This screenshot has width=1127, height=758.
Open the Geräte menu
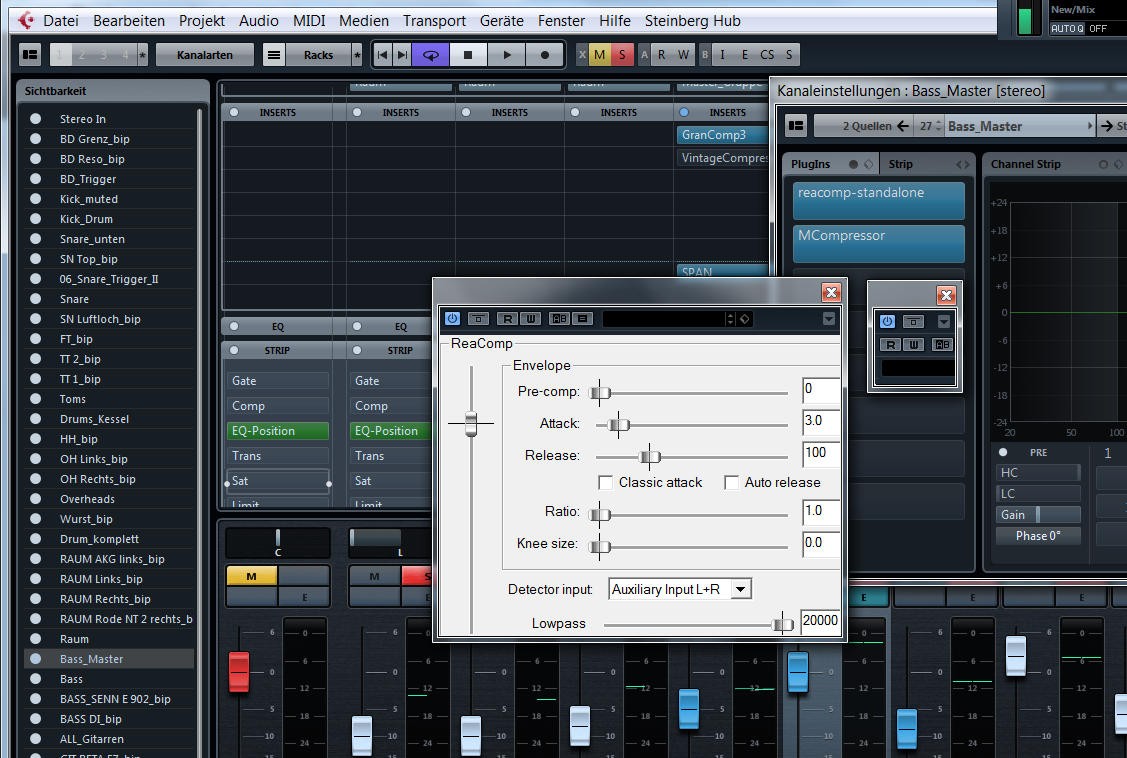[x=502, y=21]
